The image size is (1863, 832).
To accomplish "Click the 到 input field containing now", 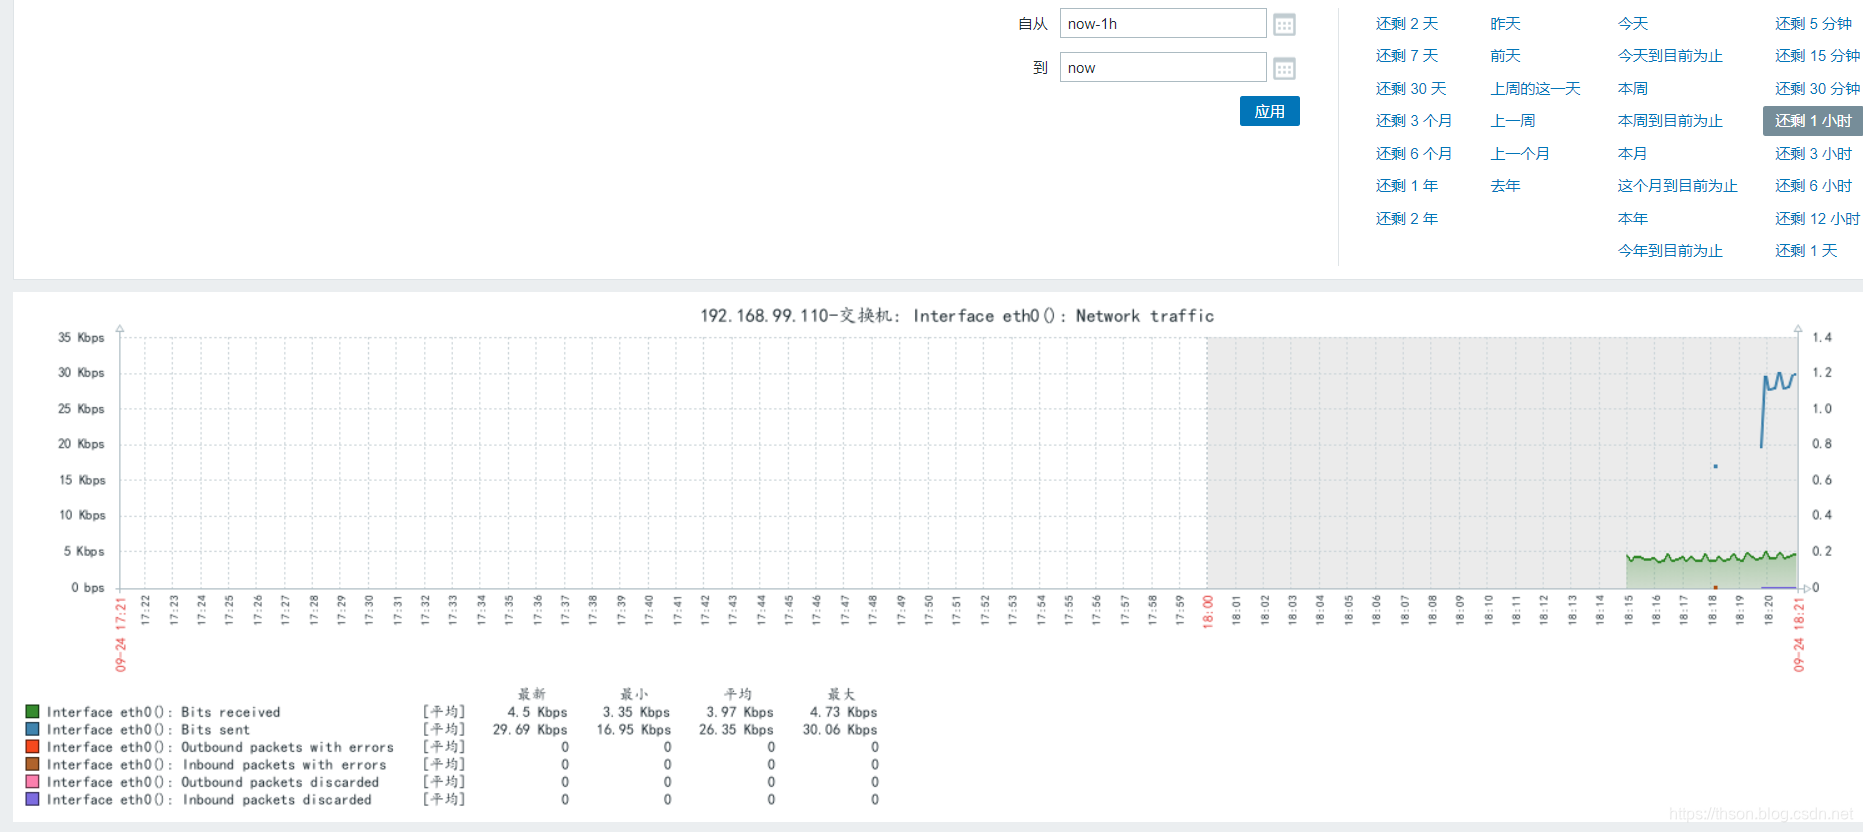I will [1163, 67].
